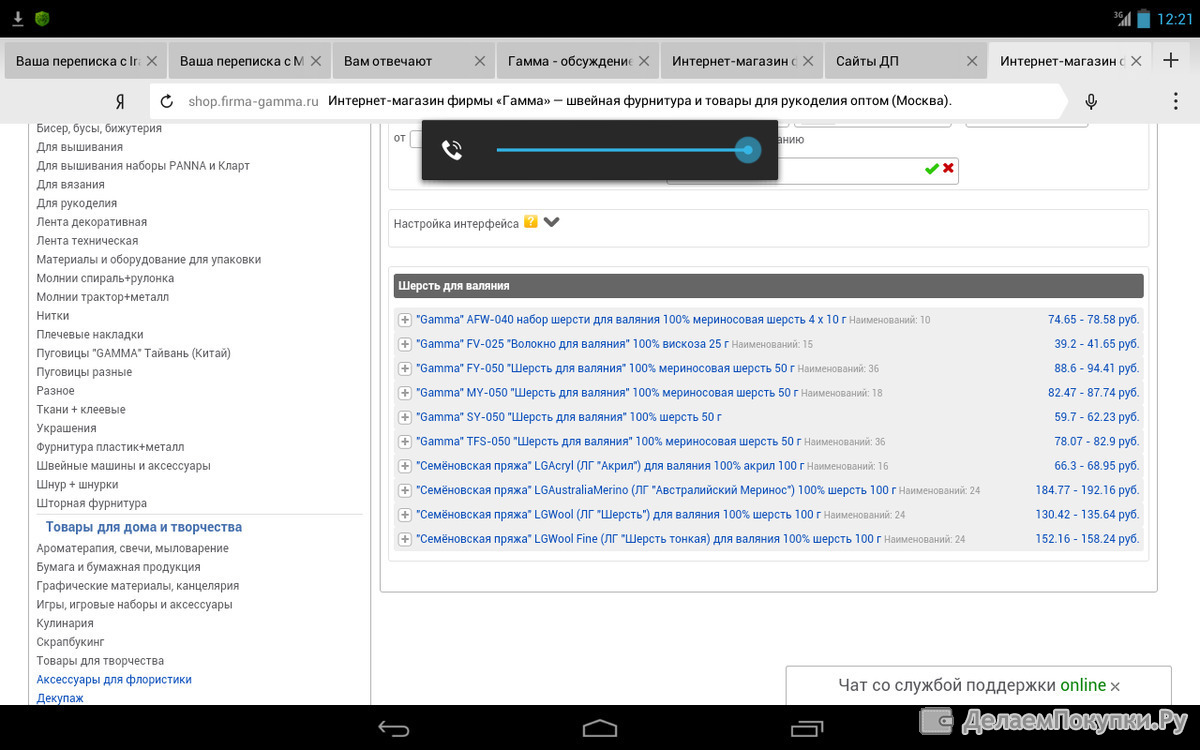Tap the green app notification icon
This screenshot has height=750, width=1200.
42,18
